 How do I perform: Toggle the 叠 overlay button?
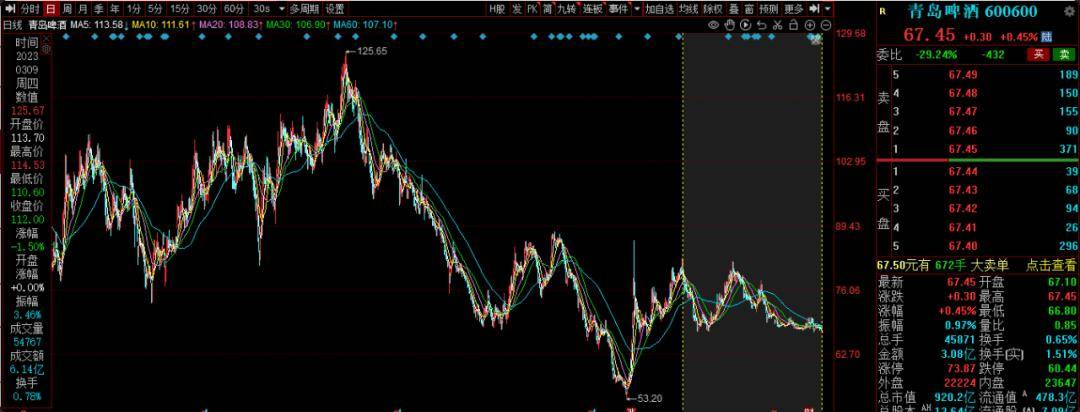[734, 9]
